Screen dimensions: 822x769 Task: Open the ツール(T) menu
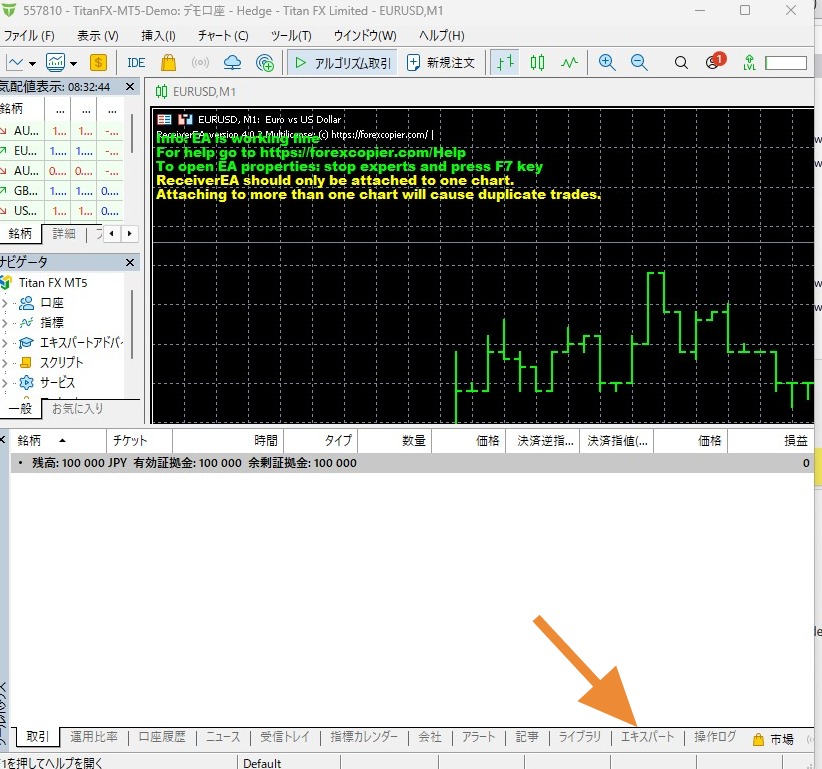point(291,36)
